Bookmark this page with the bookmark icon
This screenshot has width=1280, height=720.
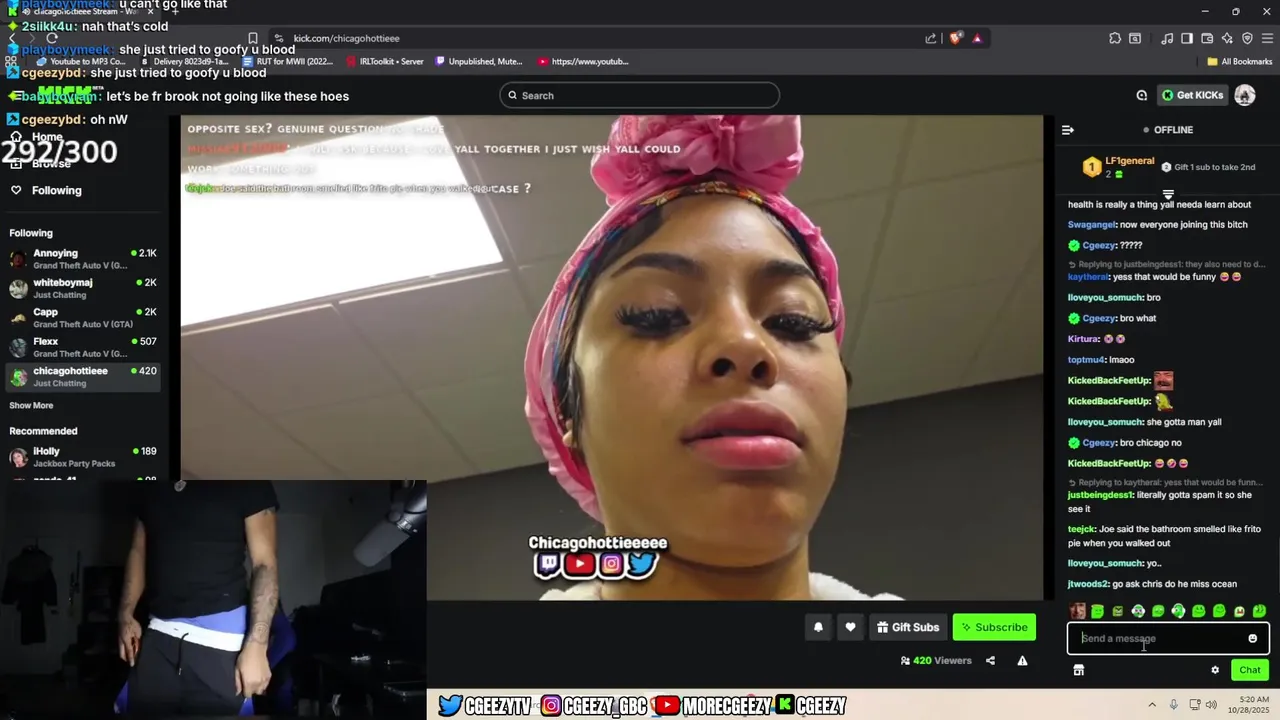(x=253, y=38)
